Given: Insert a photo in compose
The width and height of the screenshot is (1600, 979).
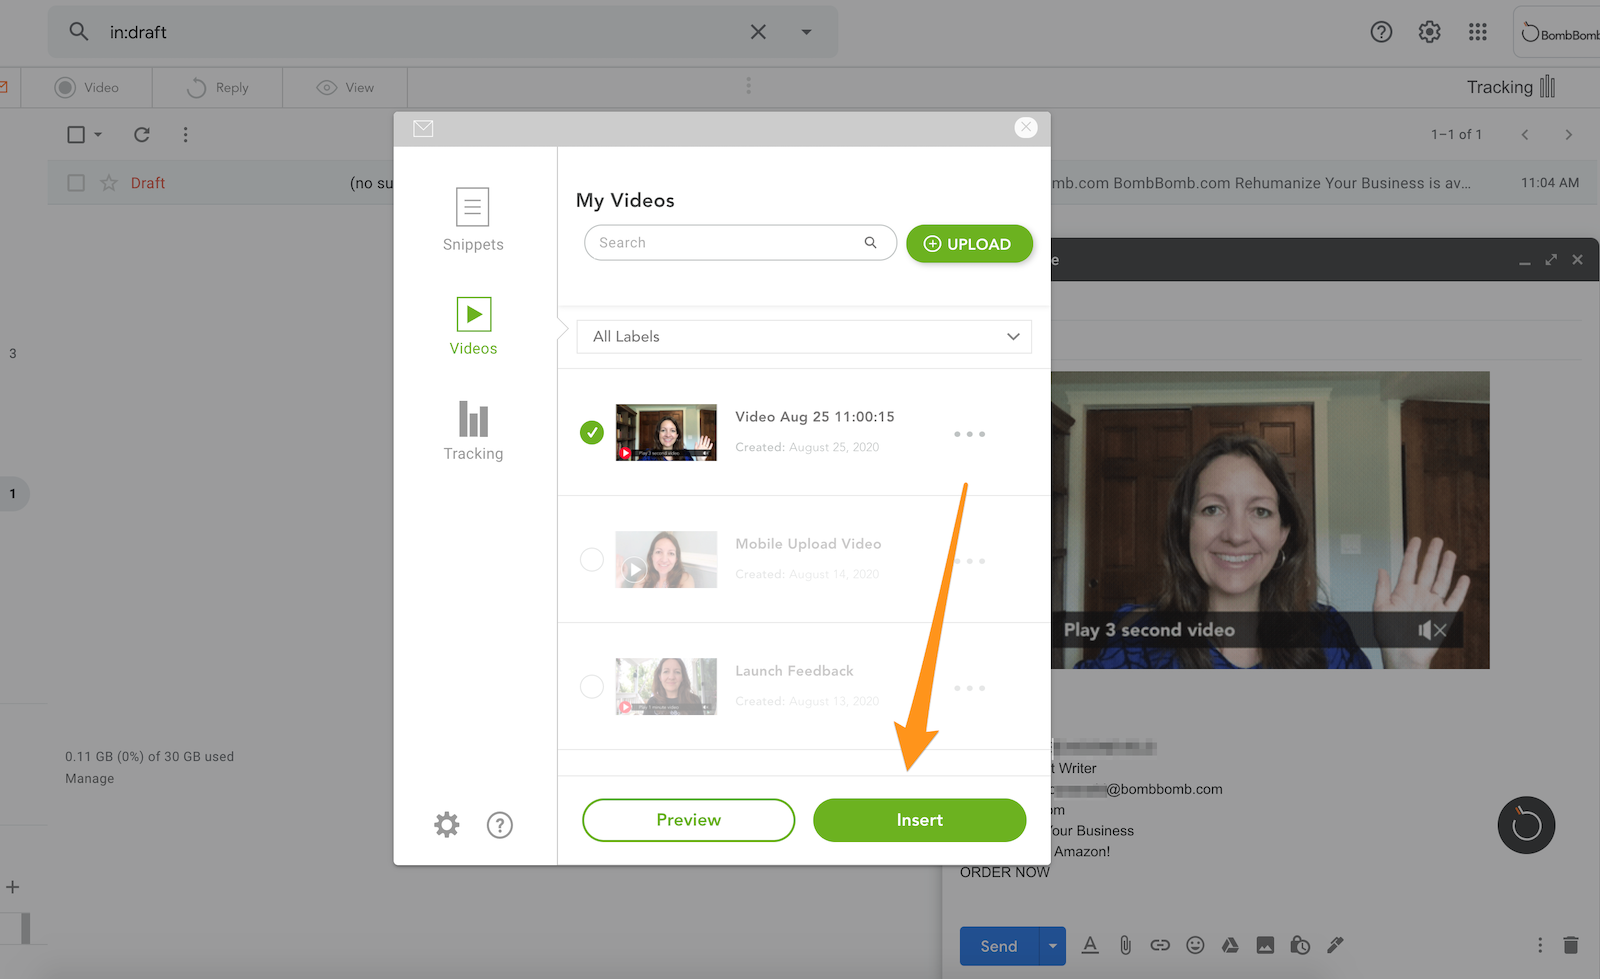Looking at the screenshot, I should pos(1265,945).
